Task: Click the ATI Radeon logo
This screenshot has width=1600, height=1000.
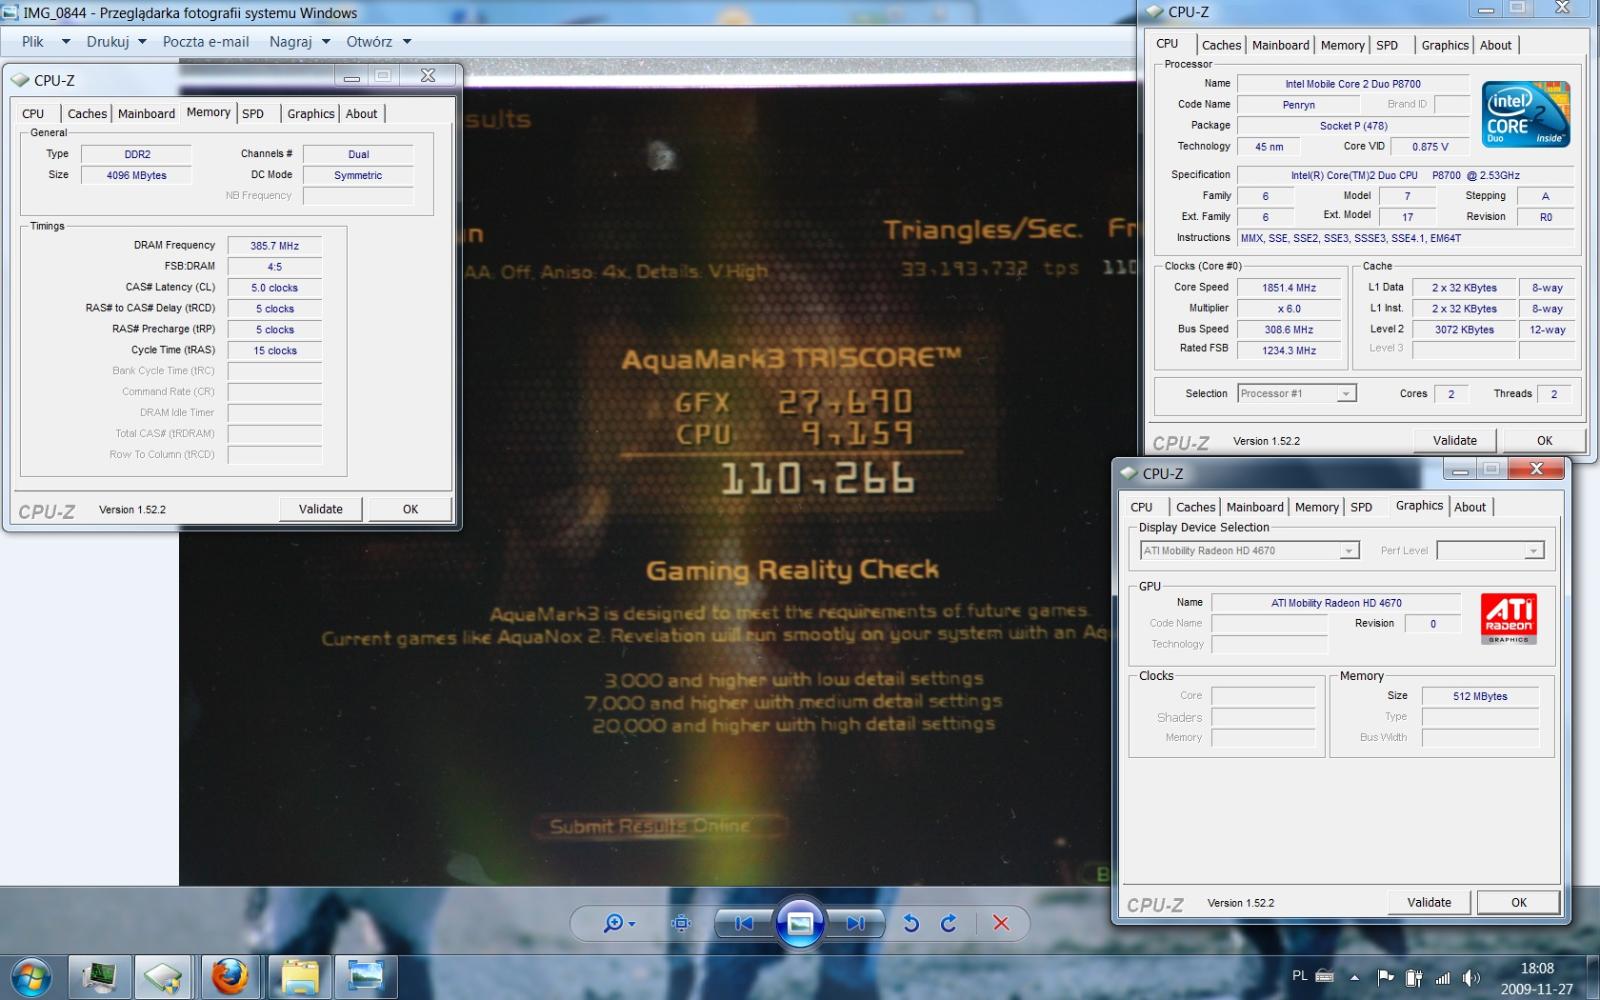Action: [x=1508, y=618]
